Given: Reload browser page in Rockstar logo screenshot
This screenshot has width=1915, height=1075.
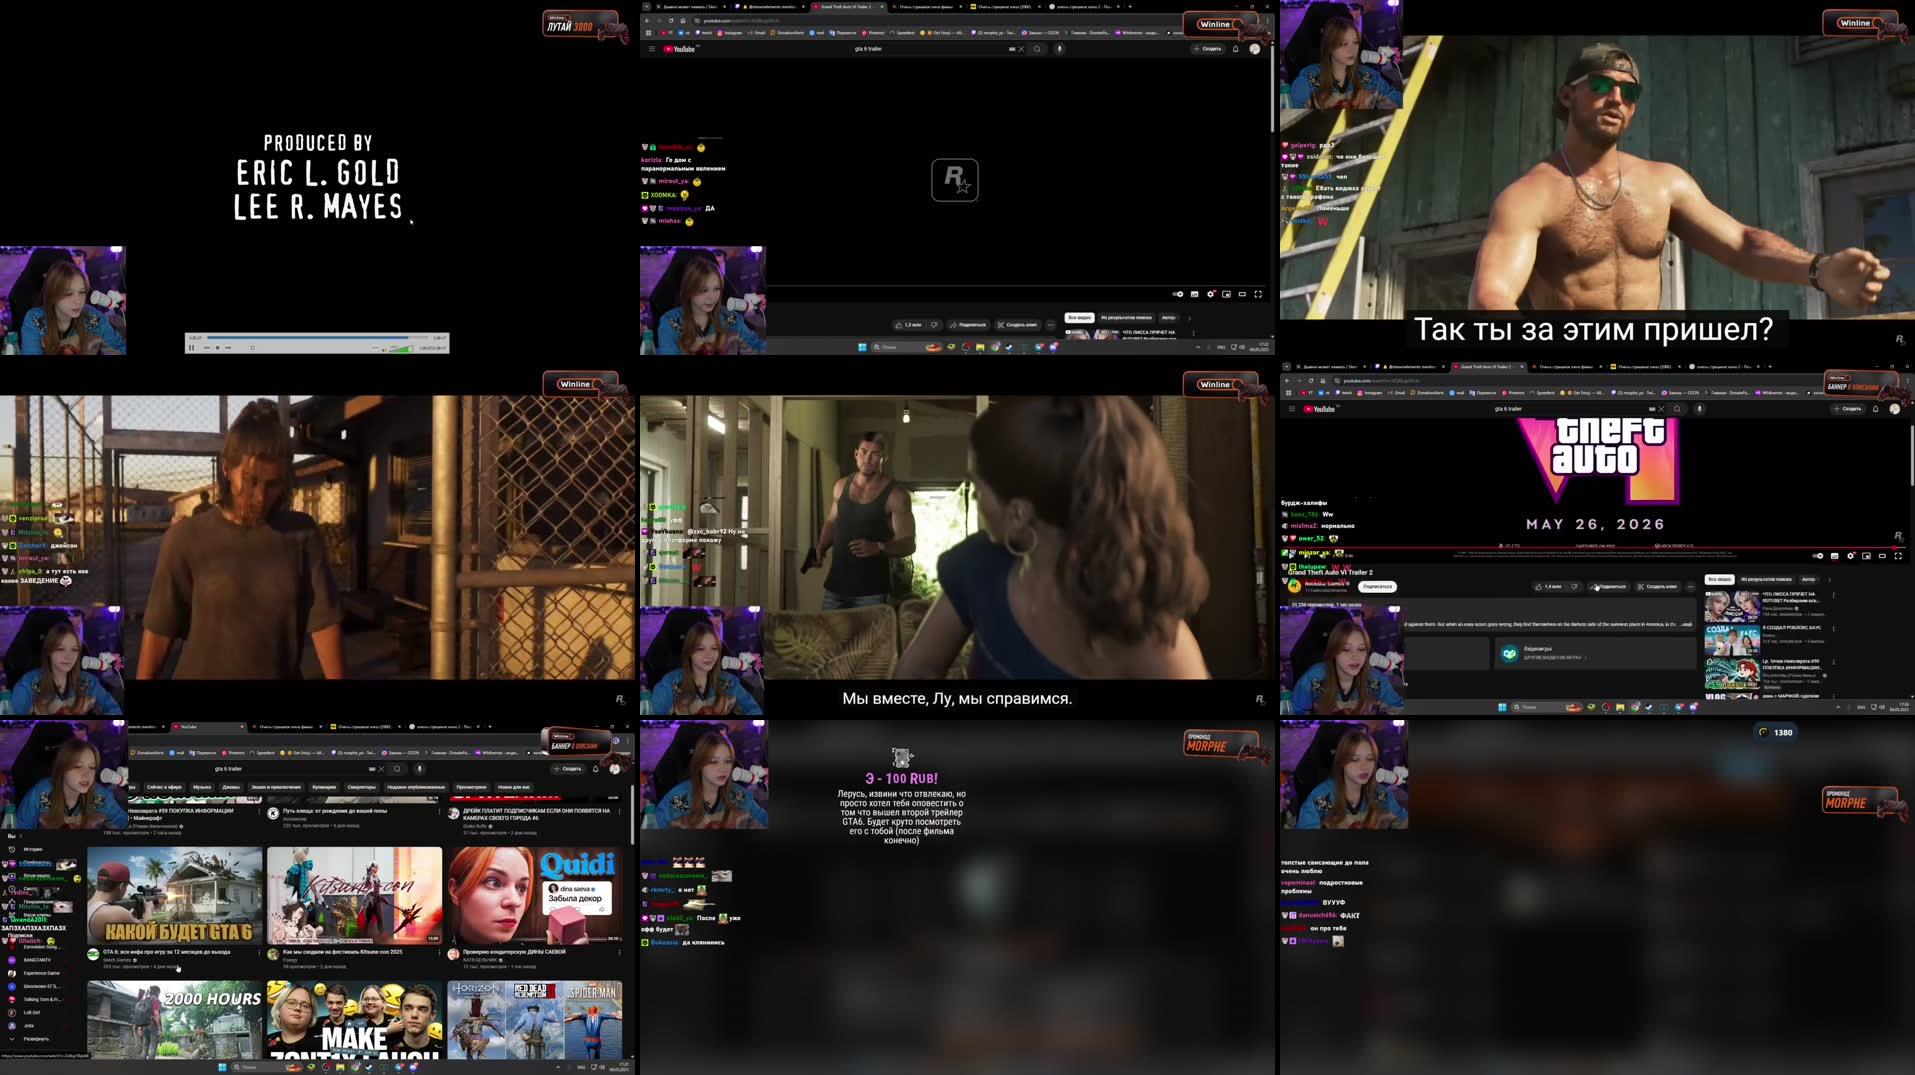Looking at the screenshot, I should pyautogui.click(x=671, y=20).
